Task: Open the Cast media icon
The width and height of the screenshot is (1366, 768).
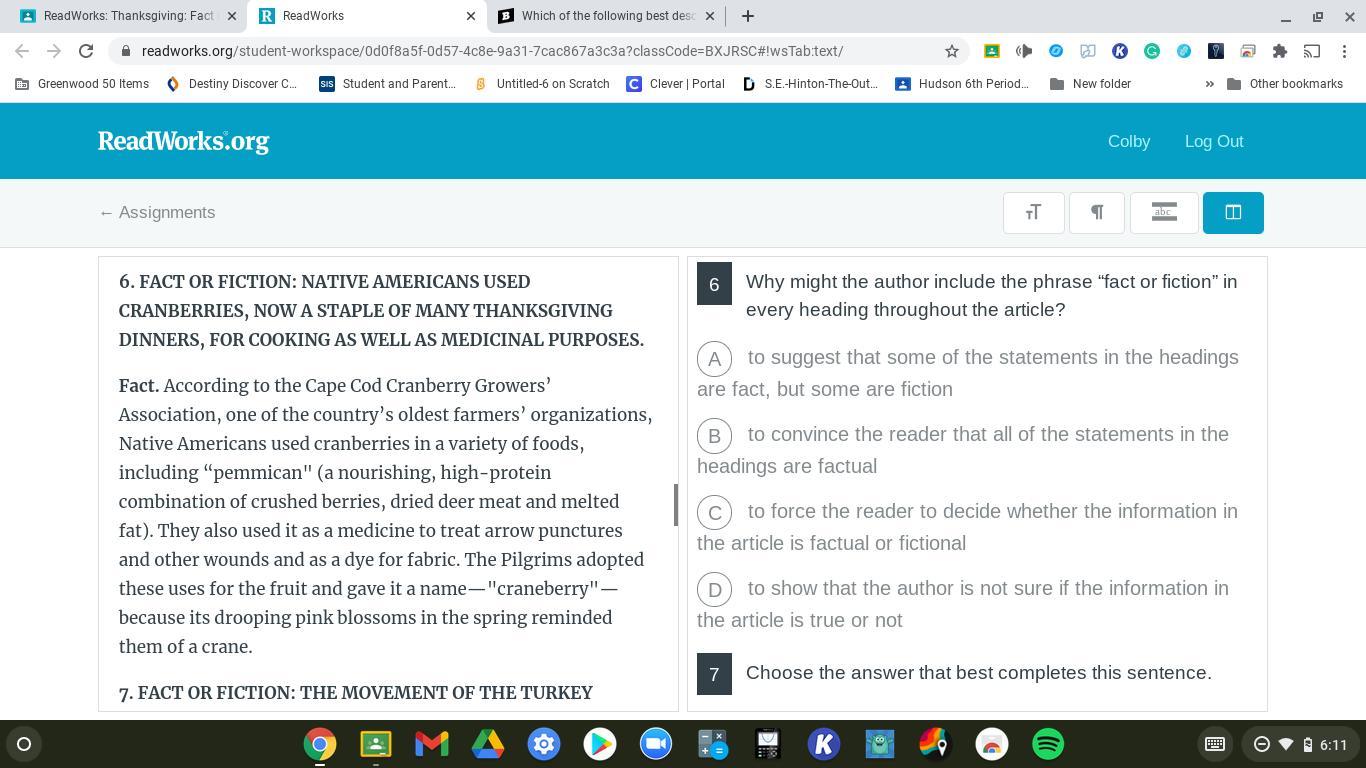Action: click(1312, 51)
